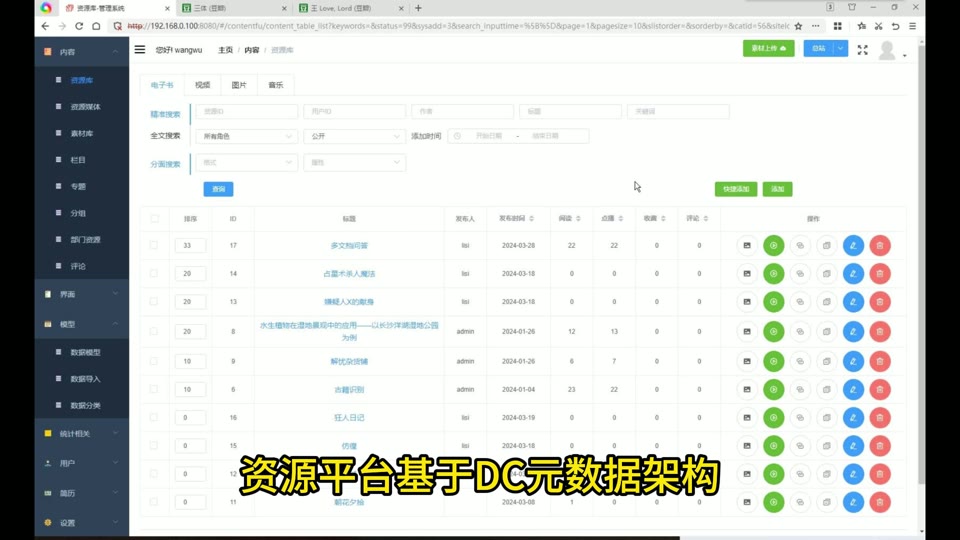Edit the 嫌疑人X的献身 entry
This screenshot has width=960, height=540.
coord(853,302)
